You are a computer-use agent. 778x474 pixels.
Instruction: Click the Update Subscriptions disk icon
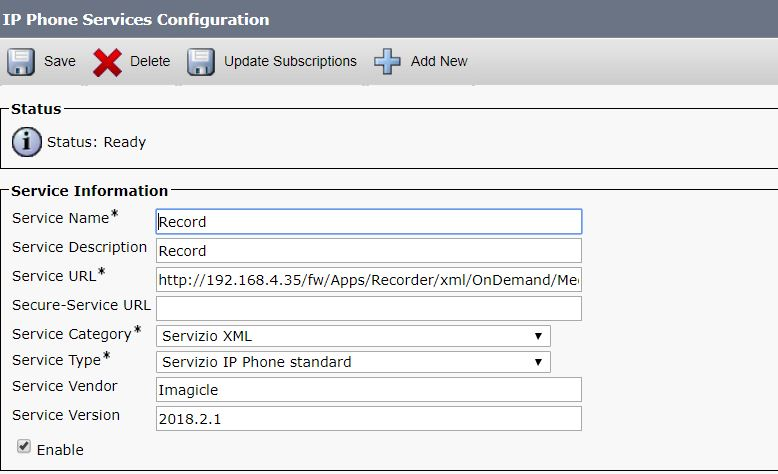[x=201, y=62]
